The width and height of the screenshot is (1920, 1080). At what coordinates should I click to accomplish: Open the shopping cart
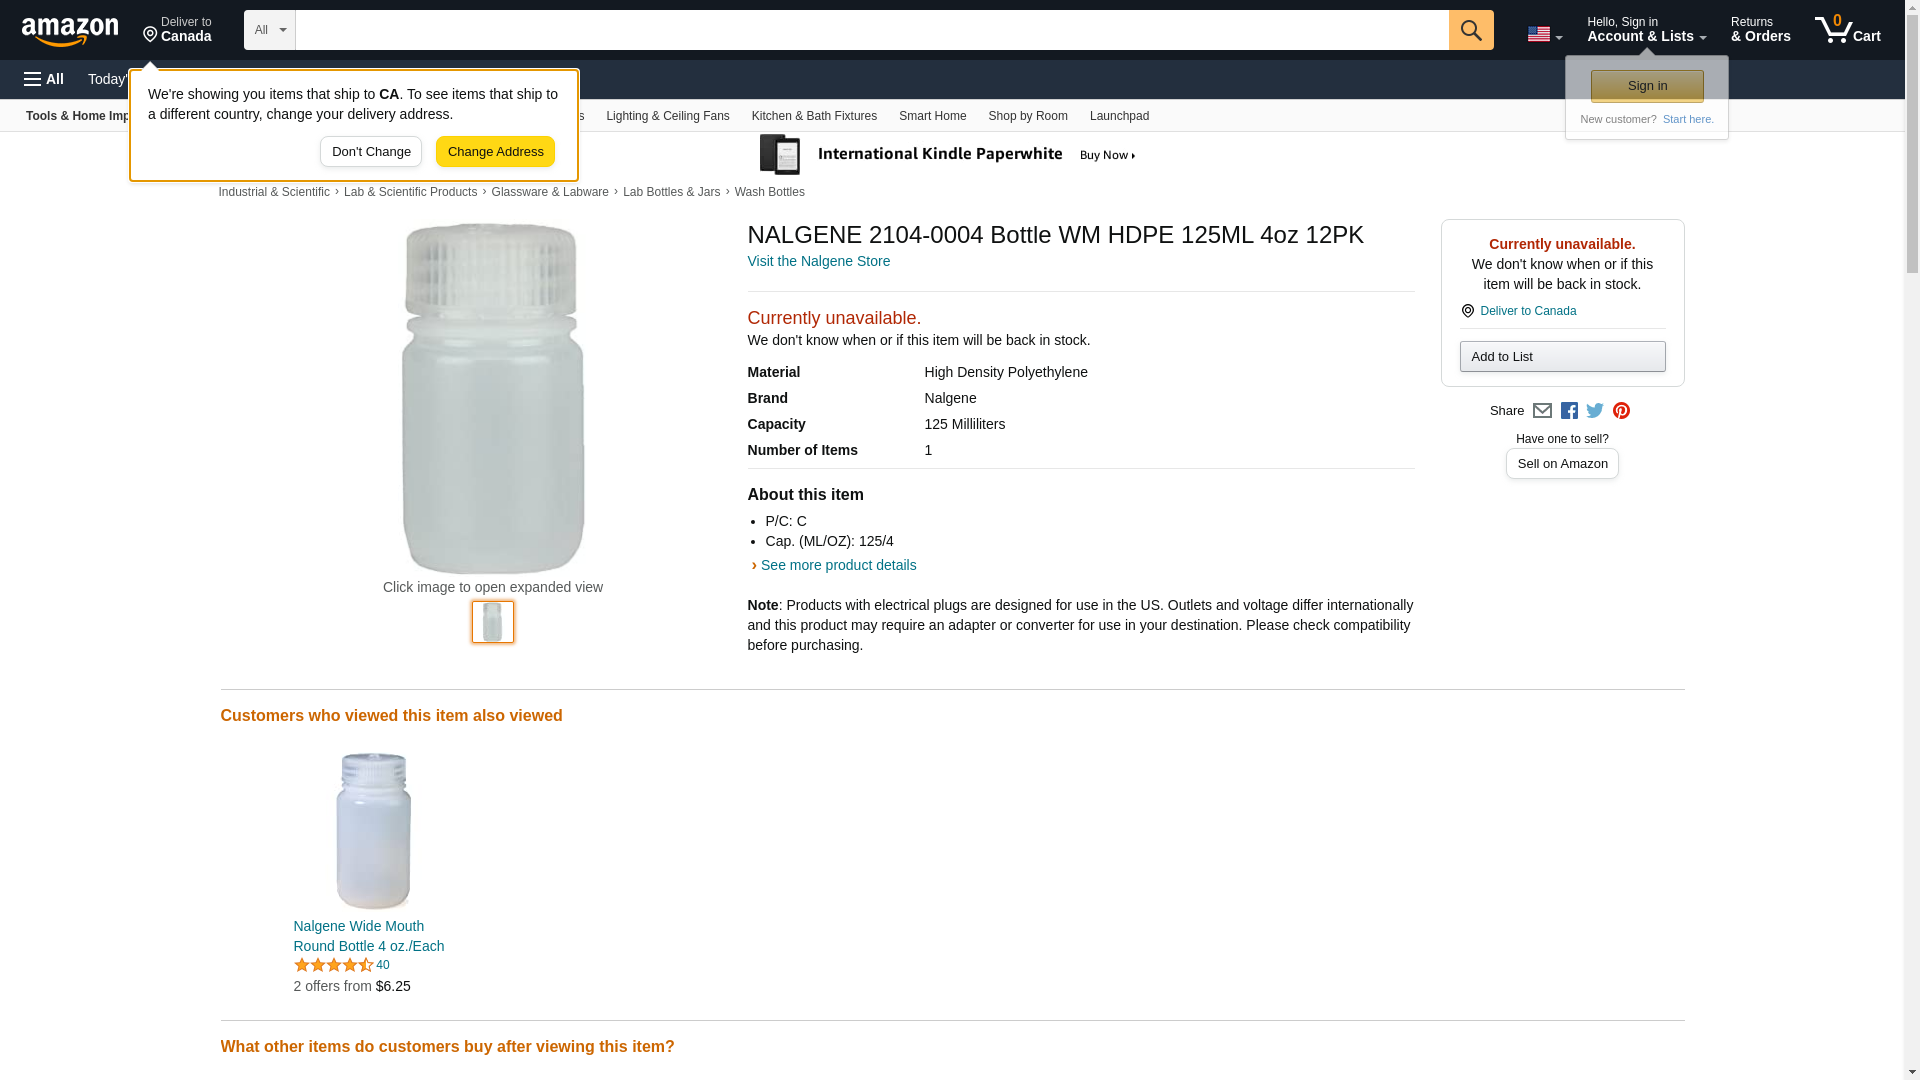[x=1847, y=30]
